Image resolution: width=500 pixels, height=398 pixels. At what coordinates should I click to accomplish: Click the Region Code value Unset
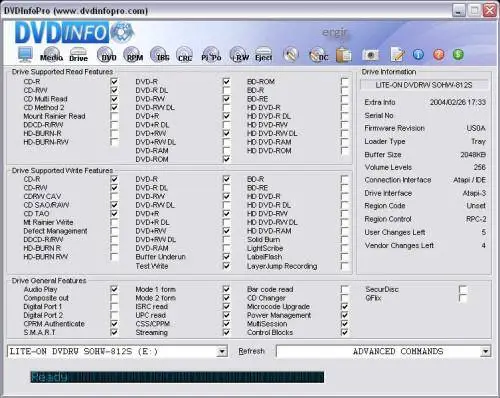click(476, 206)
